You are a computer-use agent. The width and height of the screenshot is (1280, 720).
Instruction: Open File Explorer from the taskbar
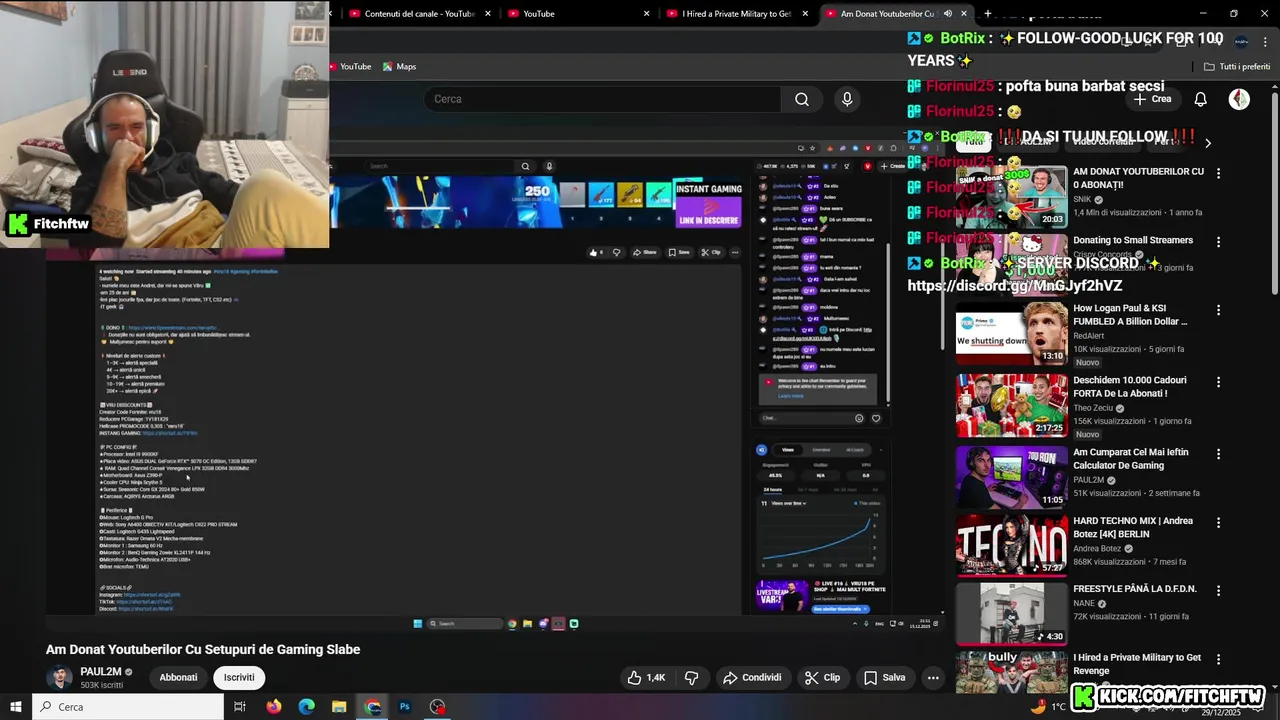[340, 707]
